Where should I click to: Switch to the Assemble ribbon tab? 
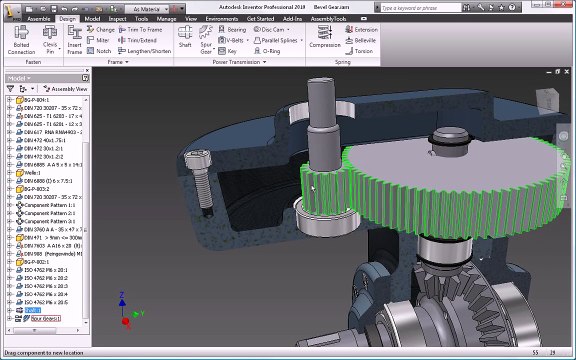coord(39,19)
